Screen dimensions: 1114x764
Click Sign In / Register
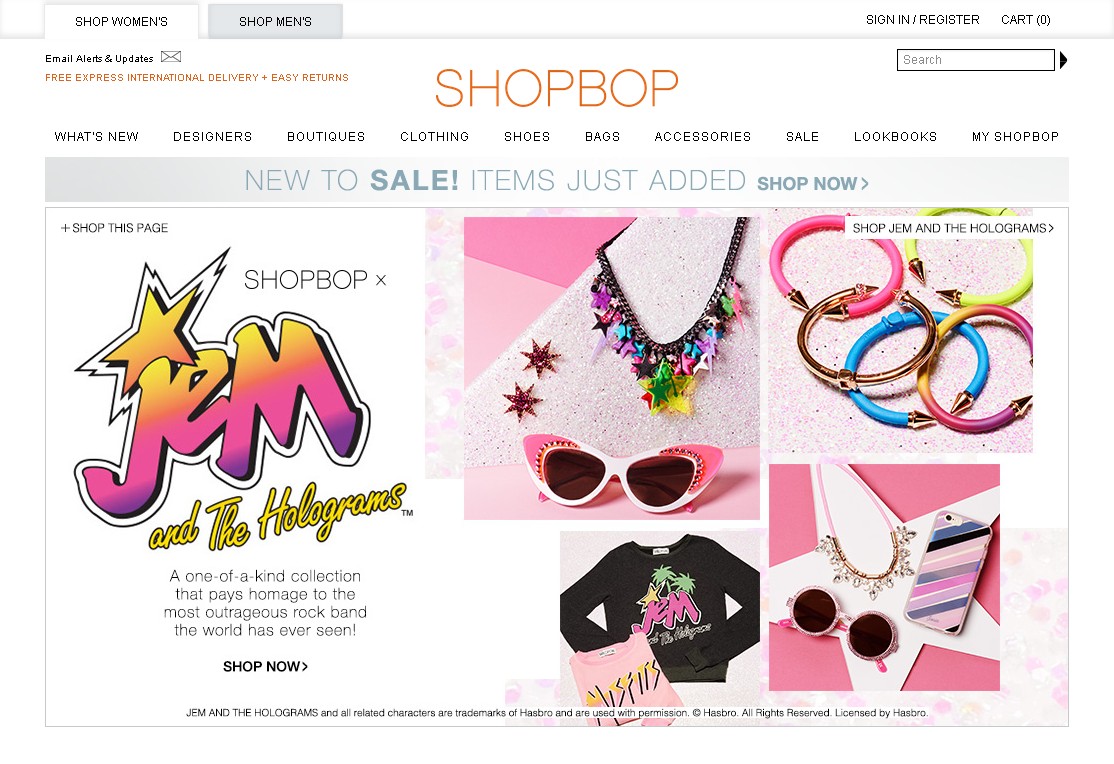coord(922,20)
